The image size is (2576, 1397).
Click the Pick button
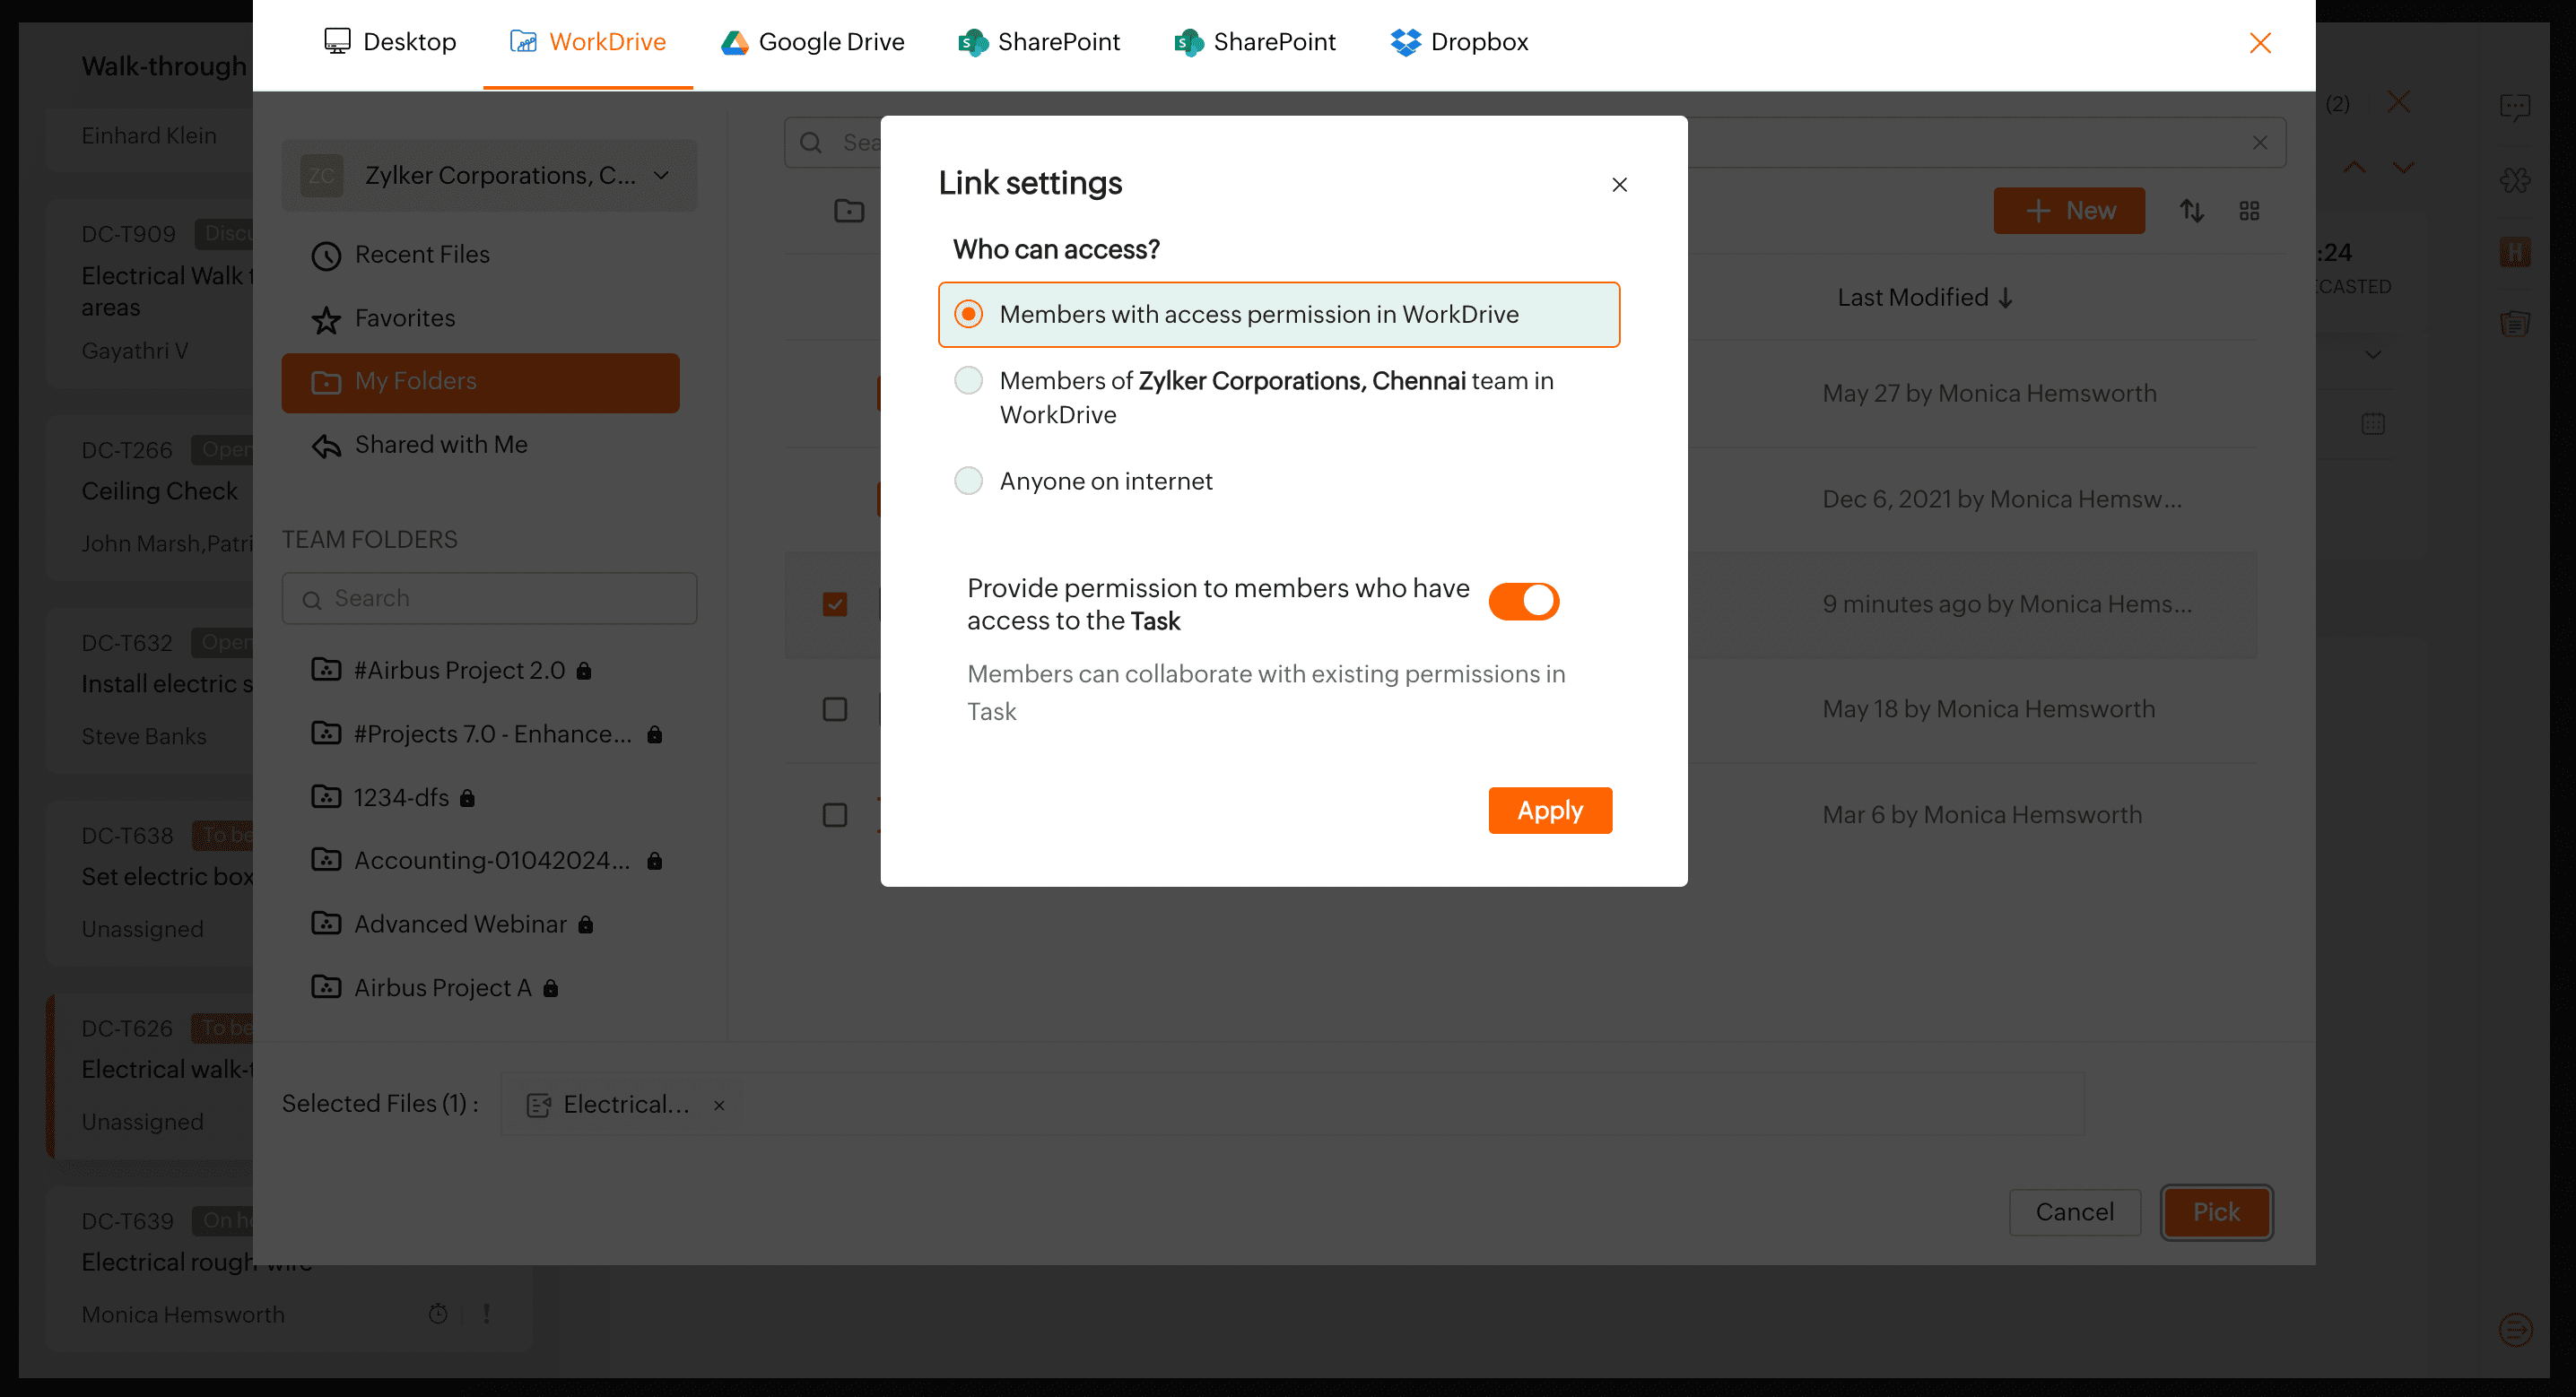point(2215,1212)
